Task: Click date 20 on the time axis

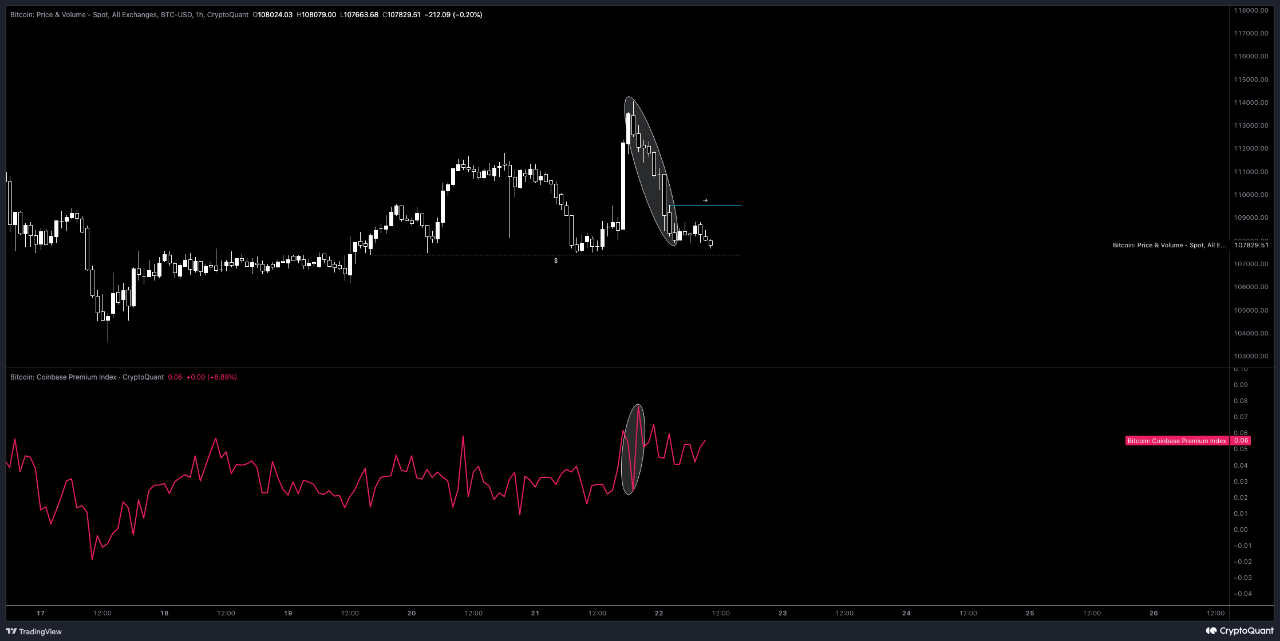Action: click(x=411, y=613)
